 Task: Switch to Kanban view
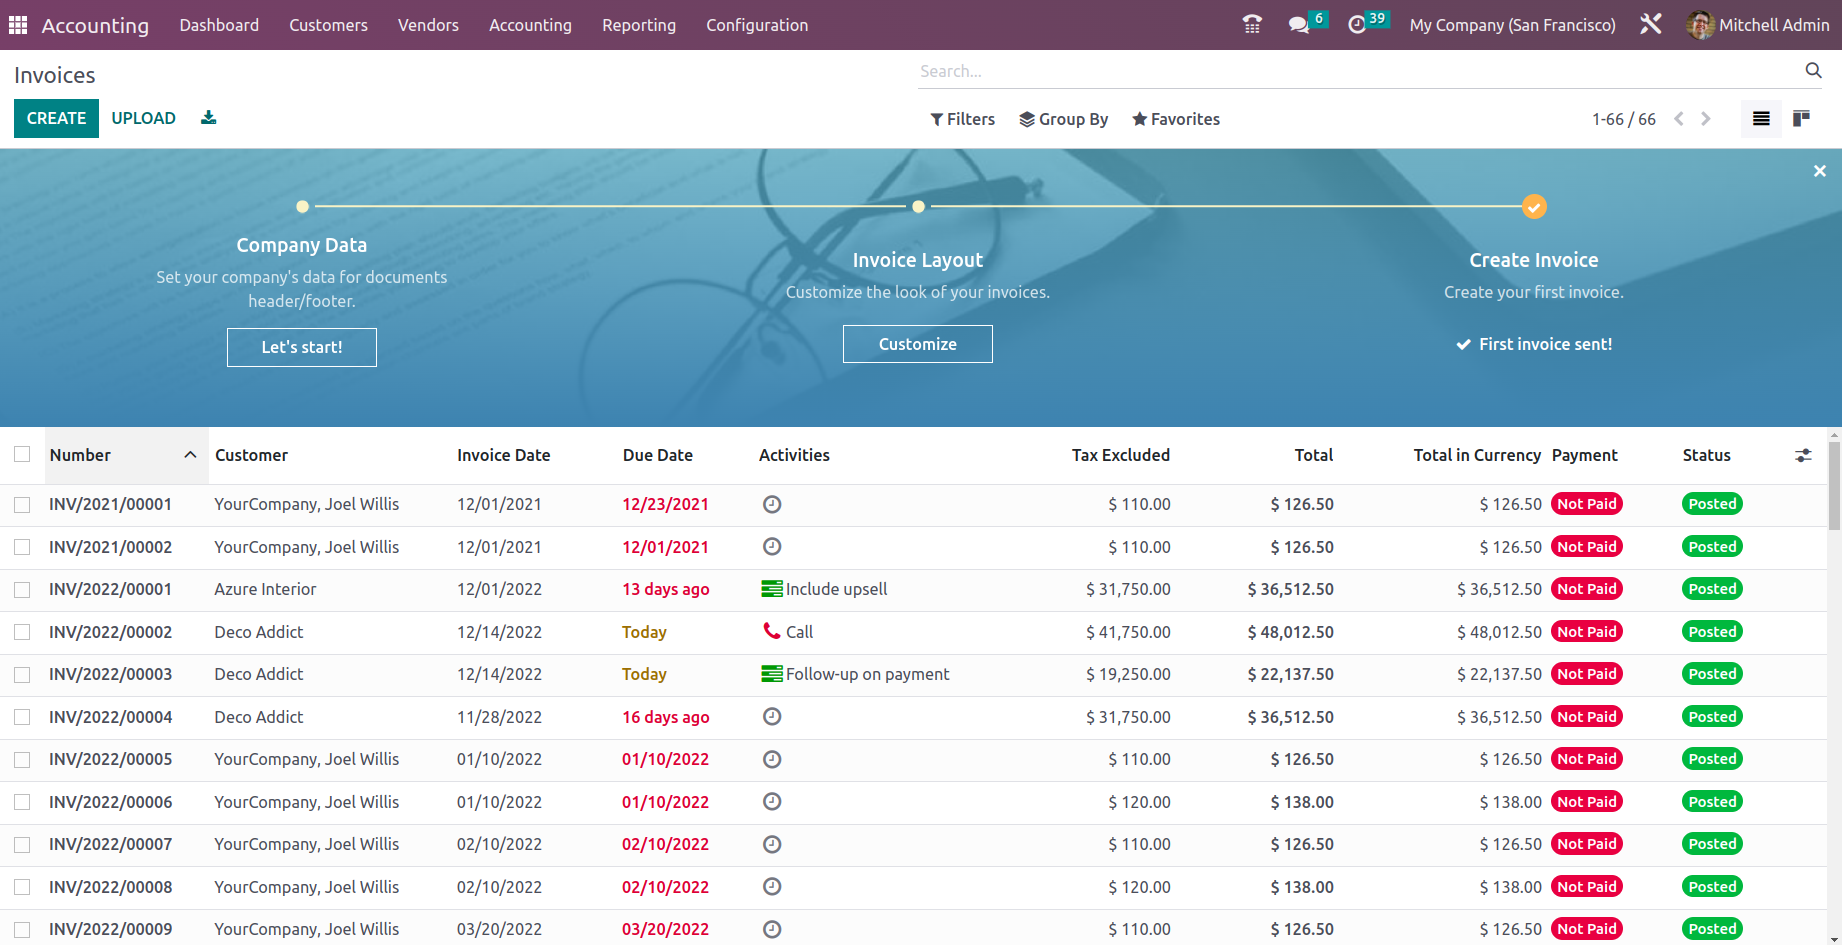point(1801,119)
